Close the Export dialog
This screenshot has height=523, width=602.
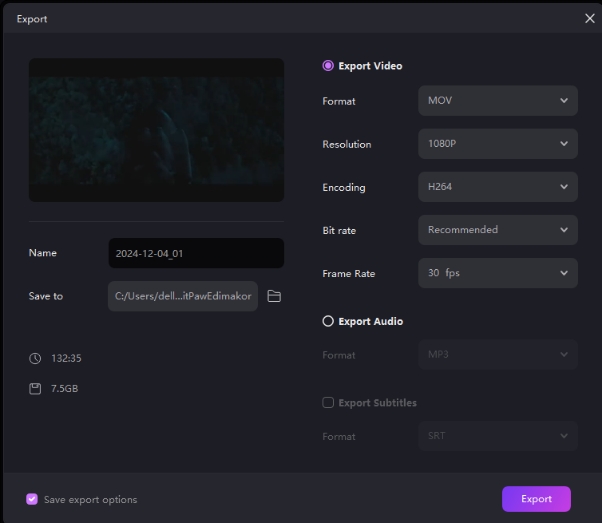point(589,18)
